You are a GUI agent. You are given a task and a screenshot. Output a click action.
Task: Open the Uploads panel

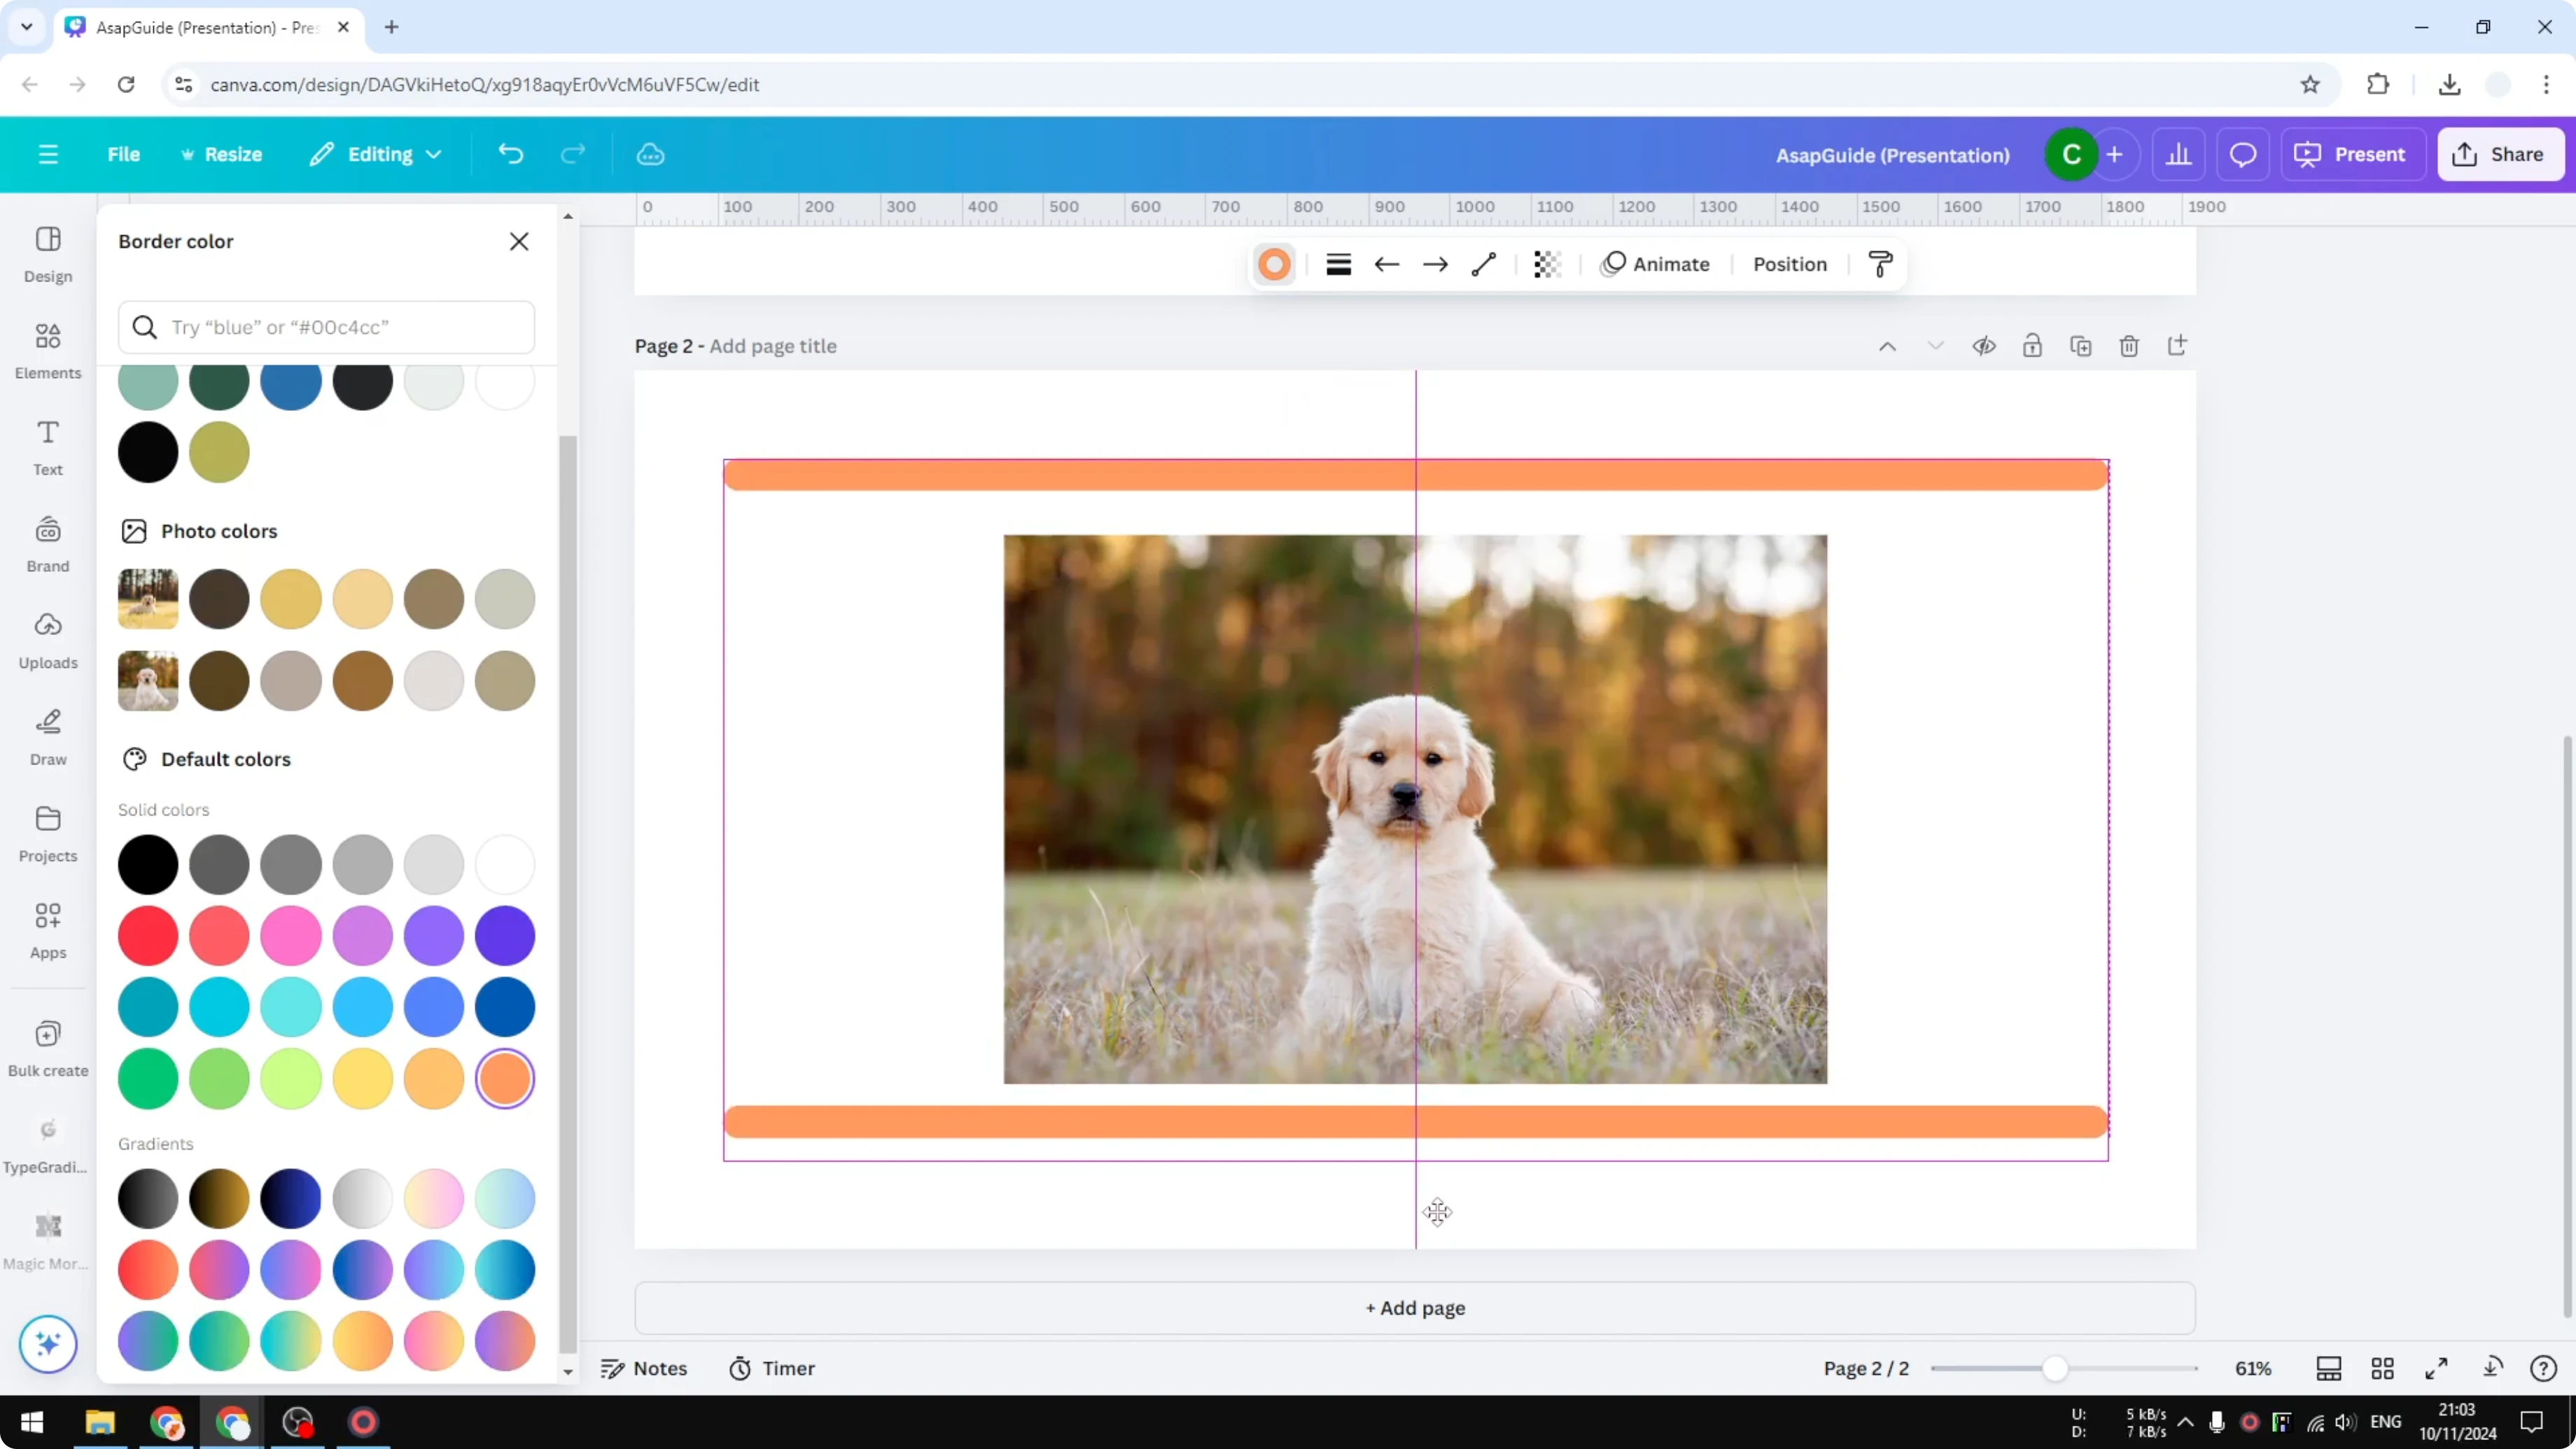pos(47,640)
